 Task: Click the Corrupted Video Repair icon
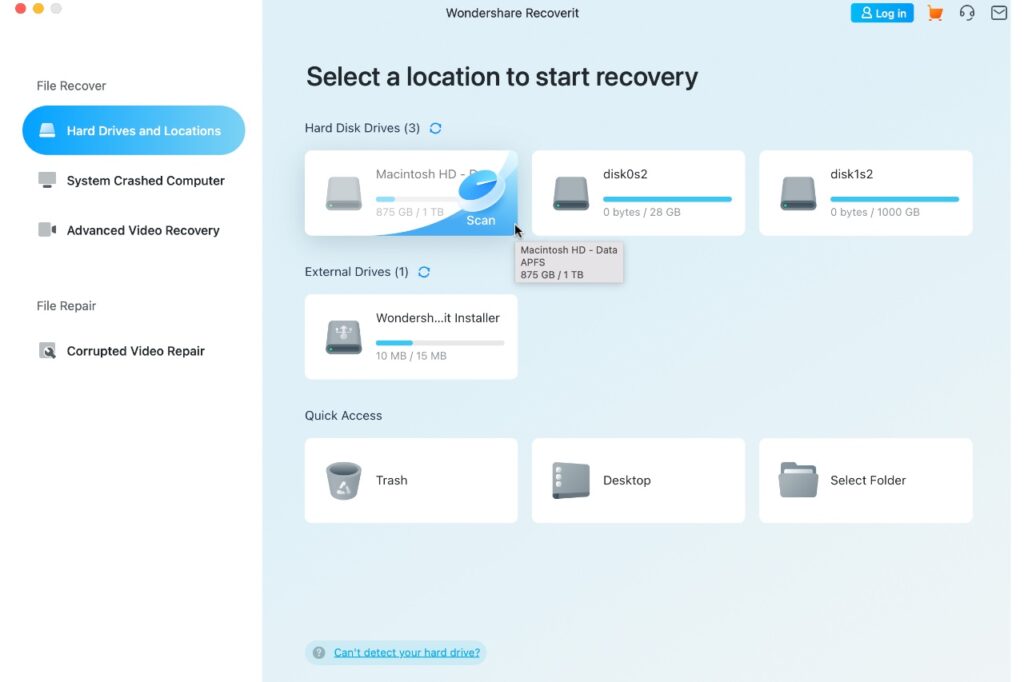(47, 351)
